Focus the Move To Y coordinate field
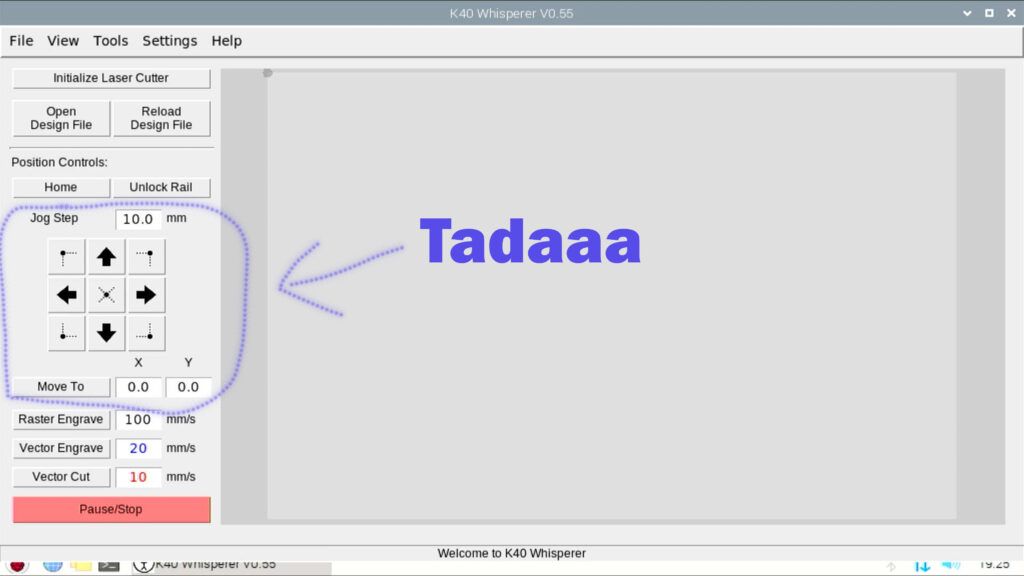The height and width of the screenshot is (576, 1024). click(188, 387)
